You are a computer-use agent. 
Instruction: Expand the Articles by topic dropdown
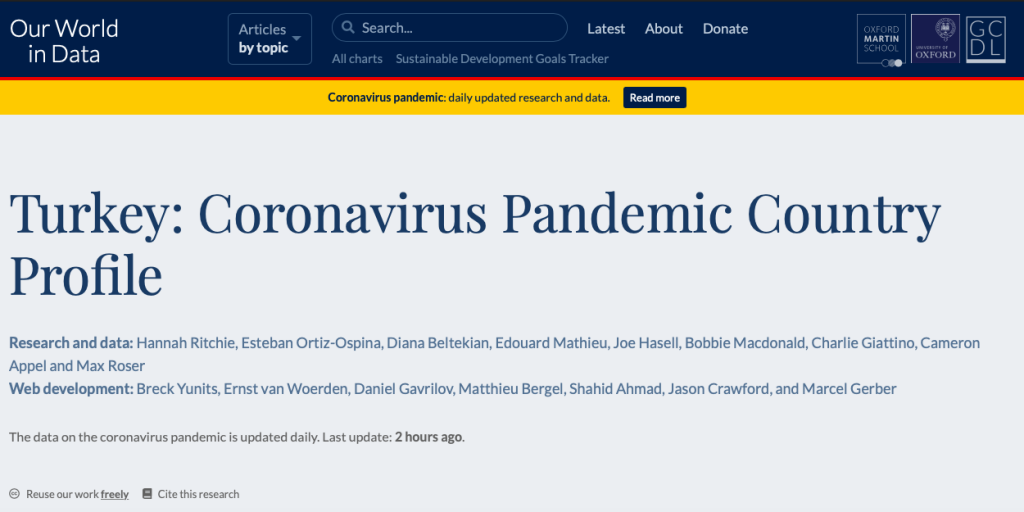pyautogui.click(x=269, y=39)
